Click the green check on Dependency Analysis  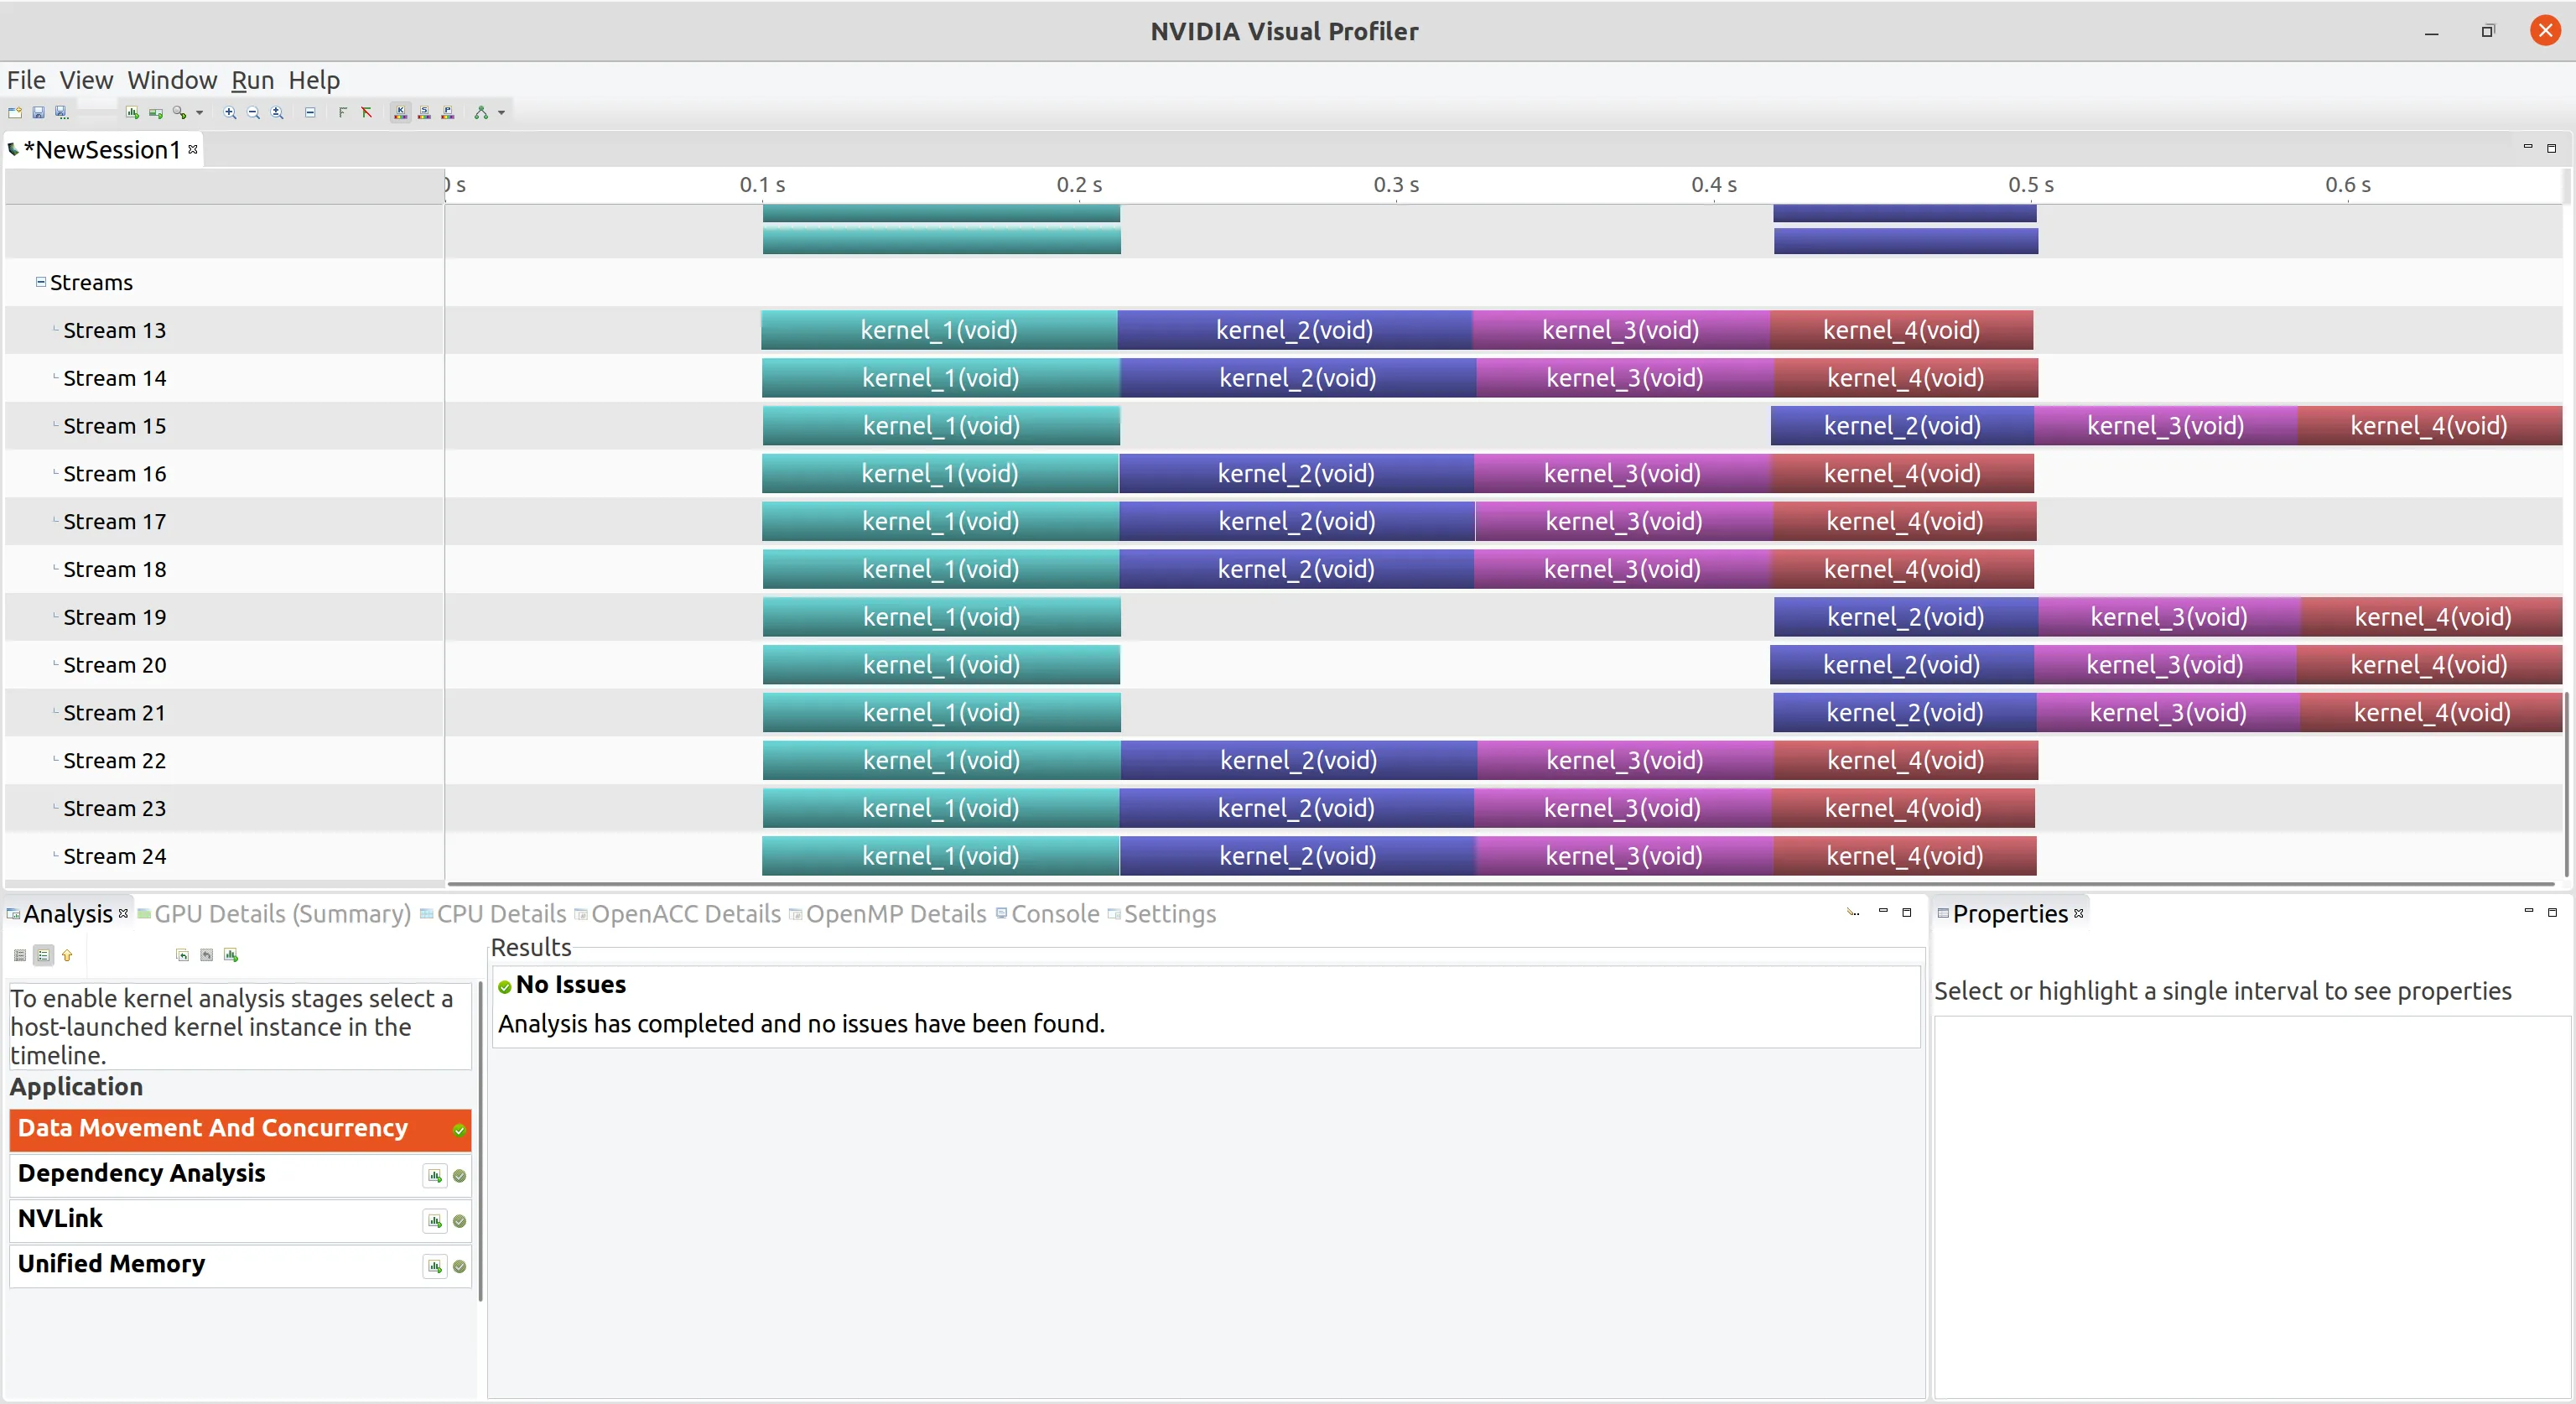(459, 1177)
